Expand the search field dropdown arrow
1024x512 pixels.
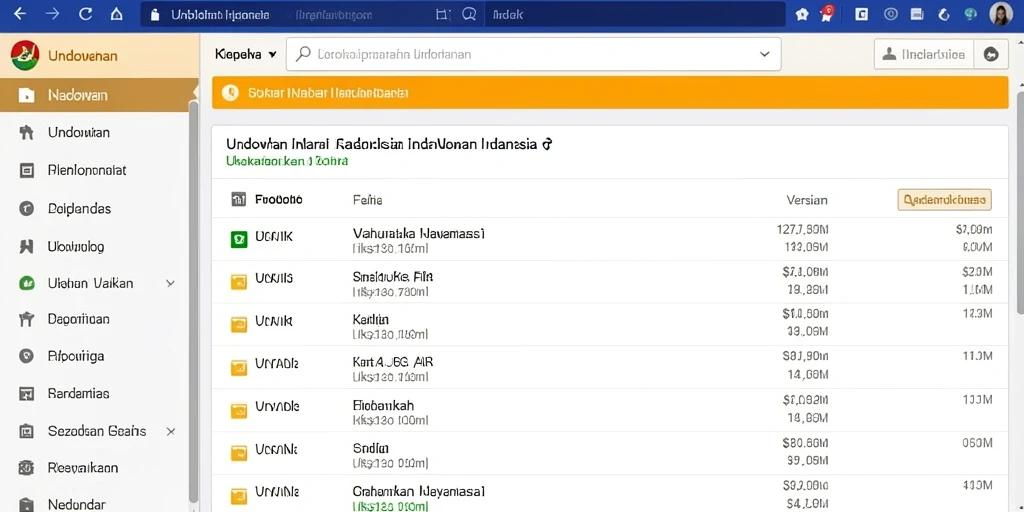click(765, 55)
